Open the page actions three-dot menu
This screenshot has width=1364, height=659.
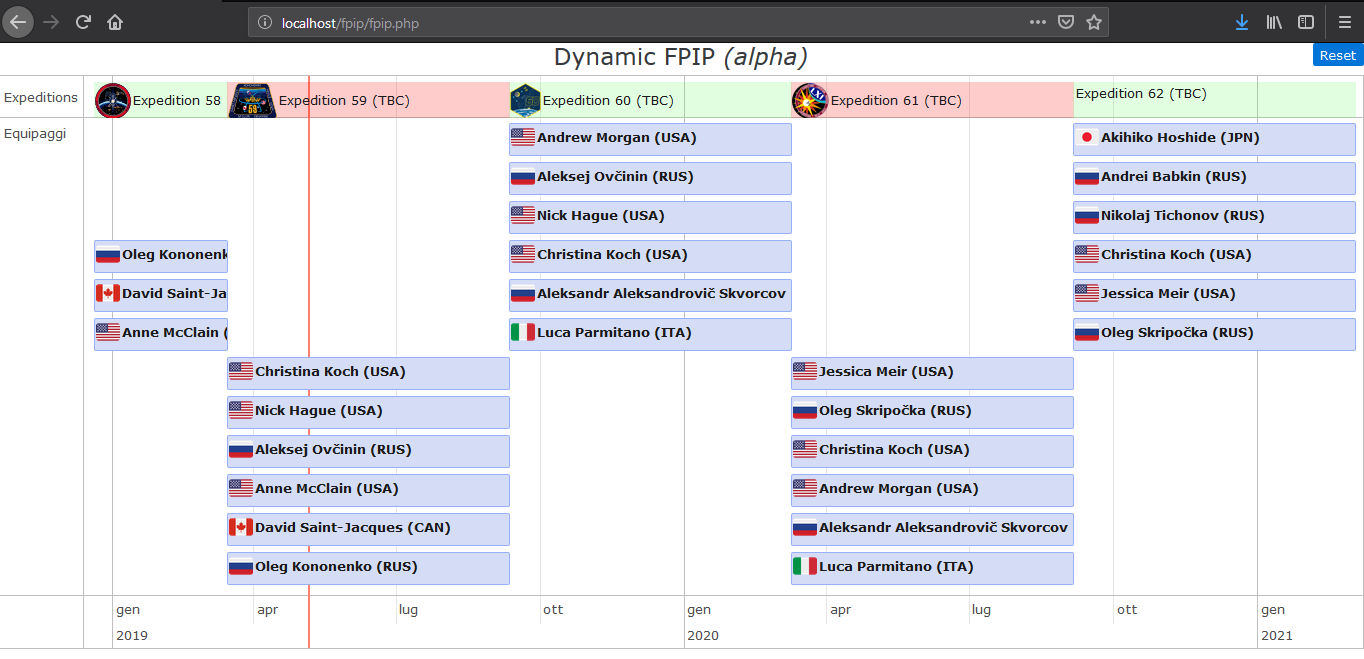[x=1038, y=22]
